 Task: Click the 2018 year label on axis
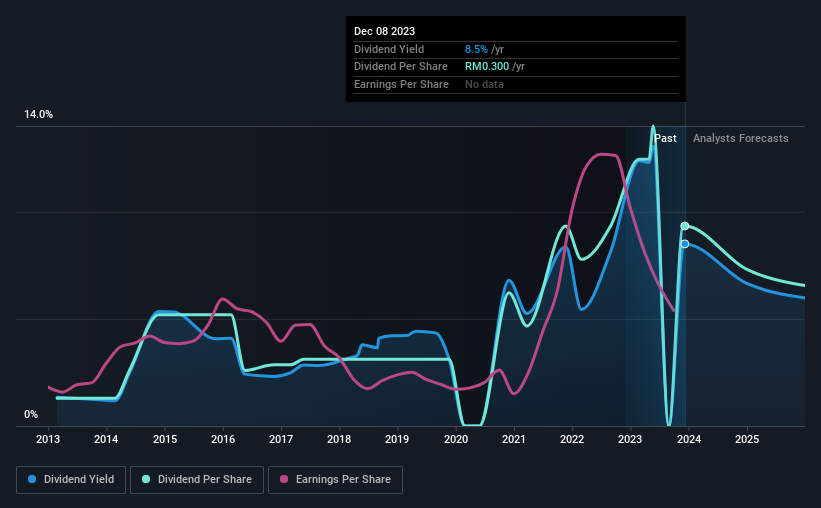(x=339, y=439)
